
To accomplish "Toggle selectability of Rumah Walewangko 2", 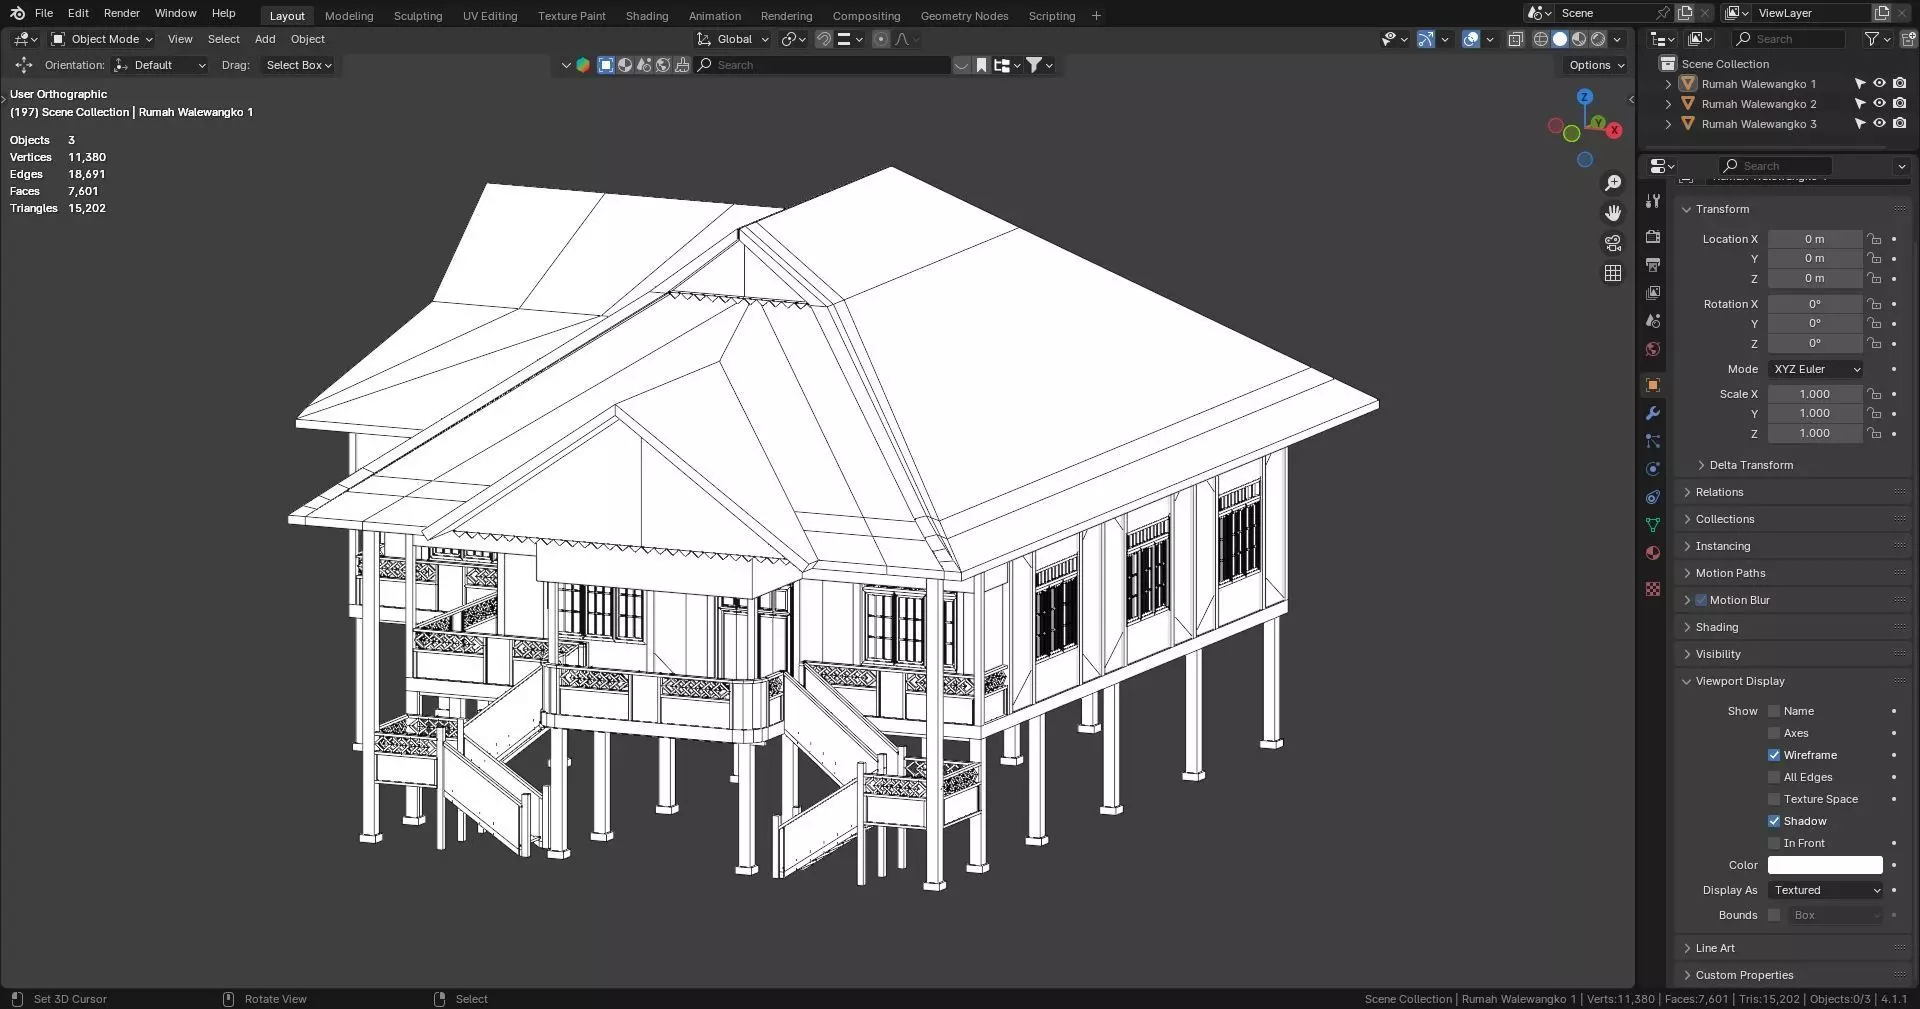I will 1860,104.
